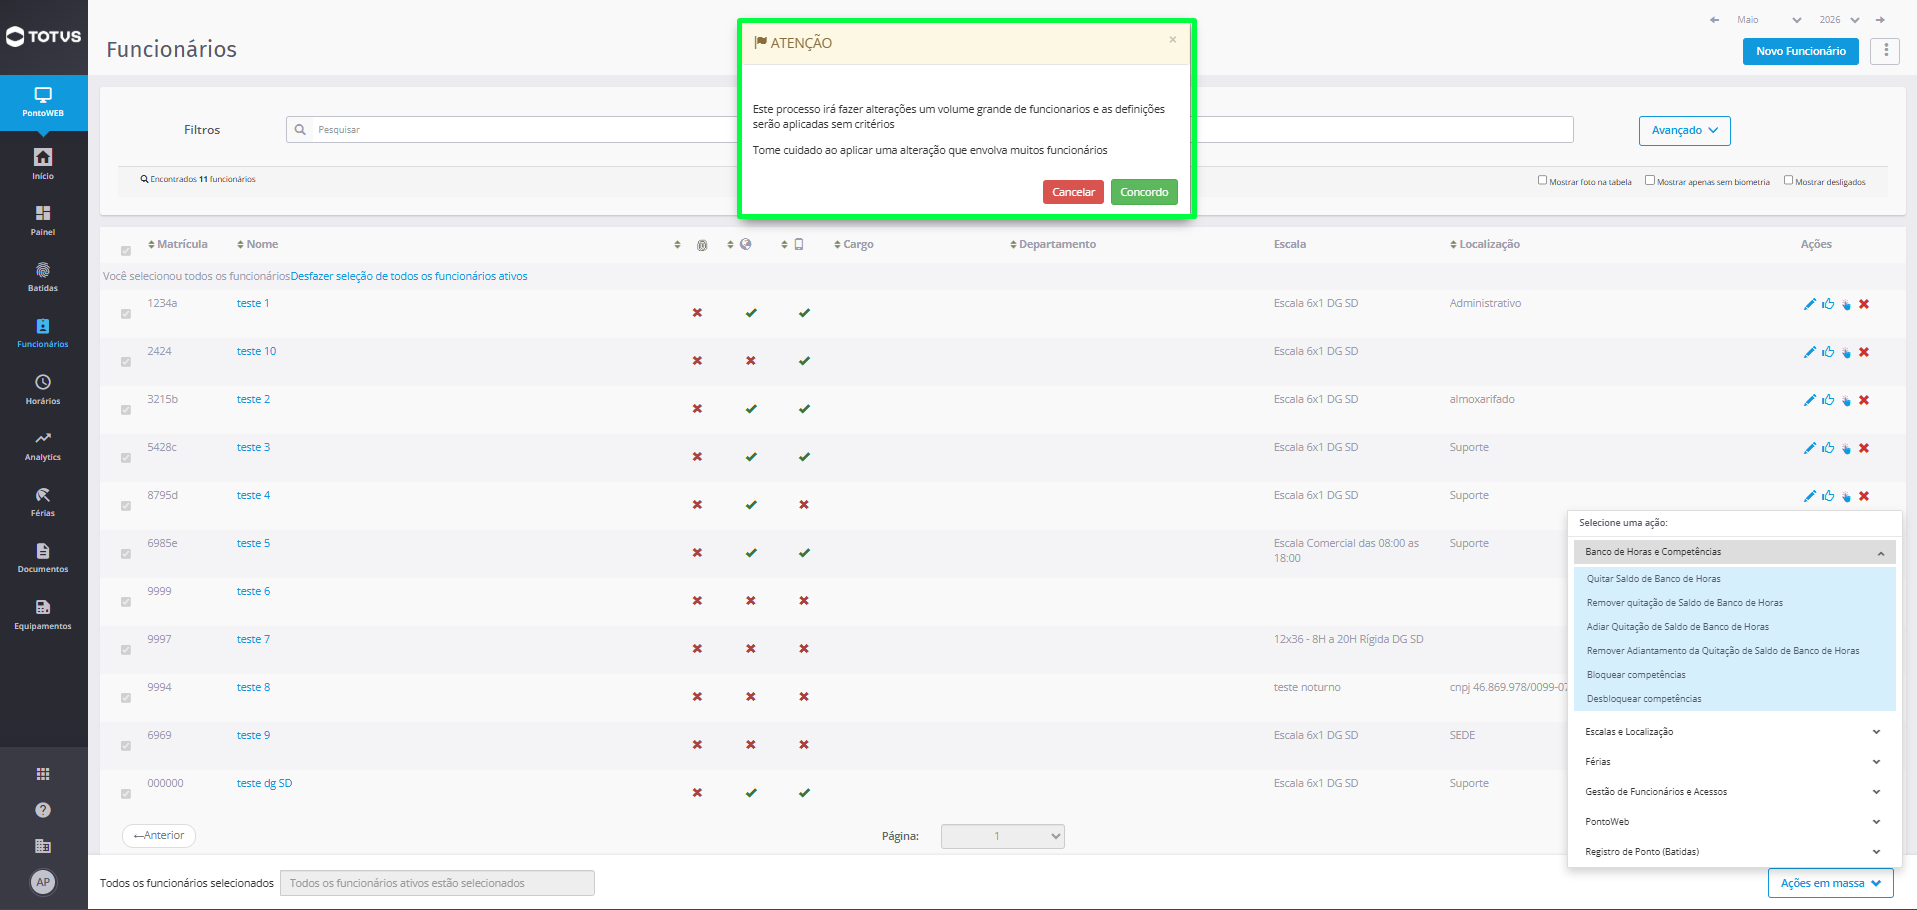Click the TOTVS logo

pyautogui.click(x=44, y=37)
